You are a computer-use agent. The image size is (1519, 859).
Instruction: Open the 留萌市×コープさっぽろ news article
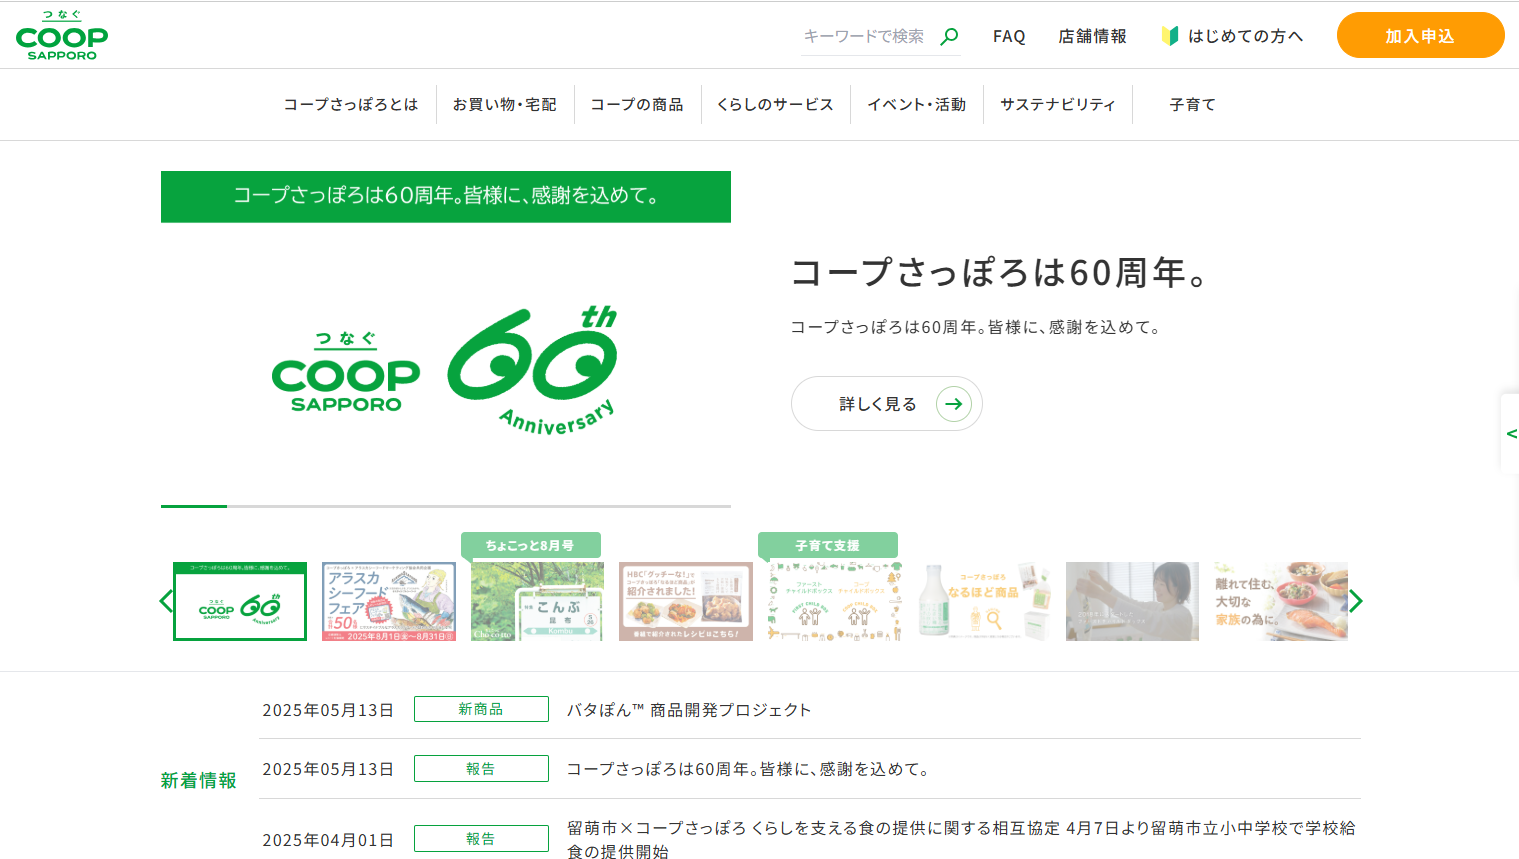(962, 840)
